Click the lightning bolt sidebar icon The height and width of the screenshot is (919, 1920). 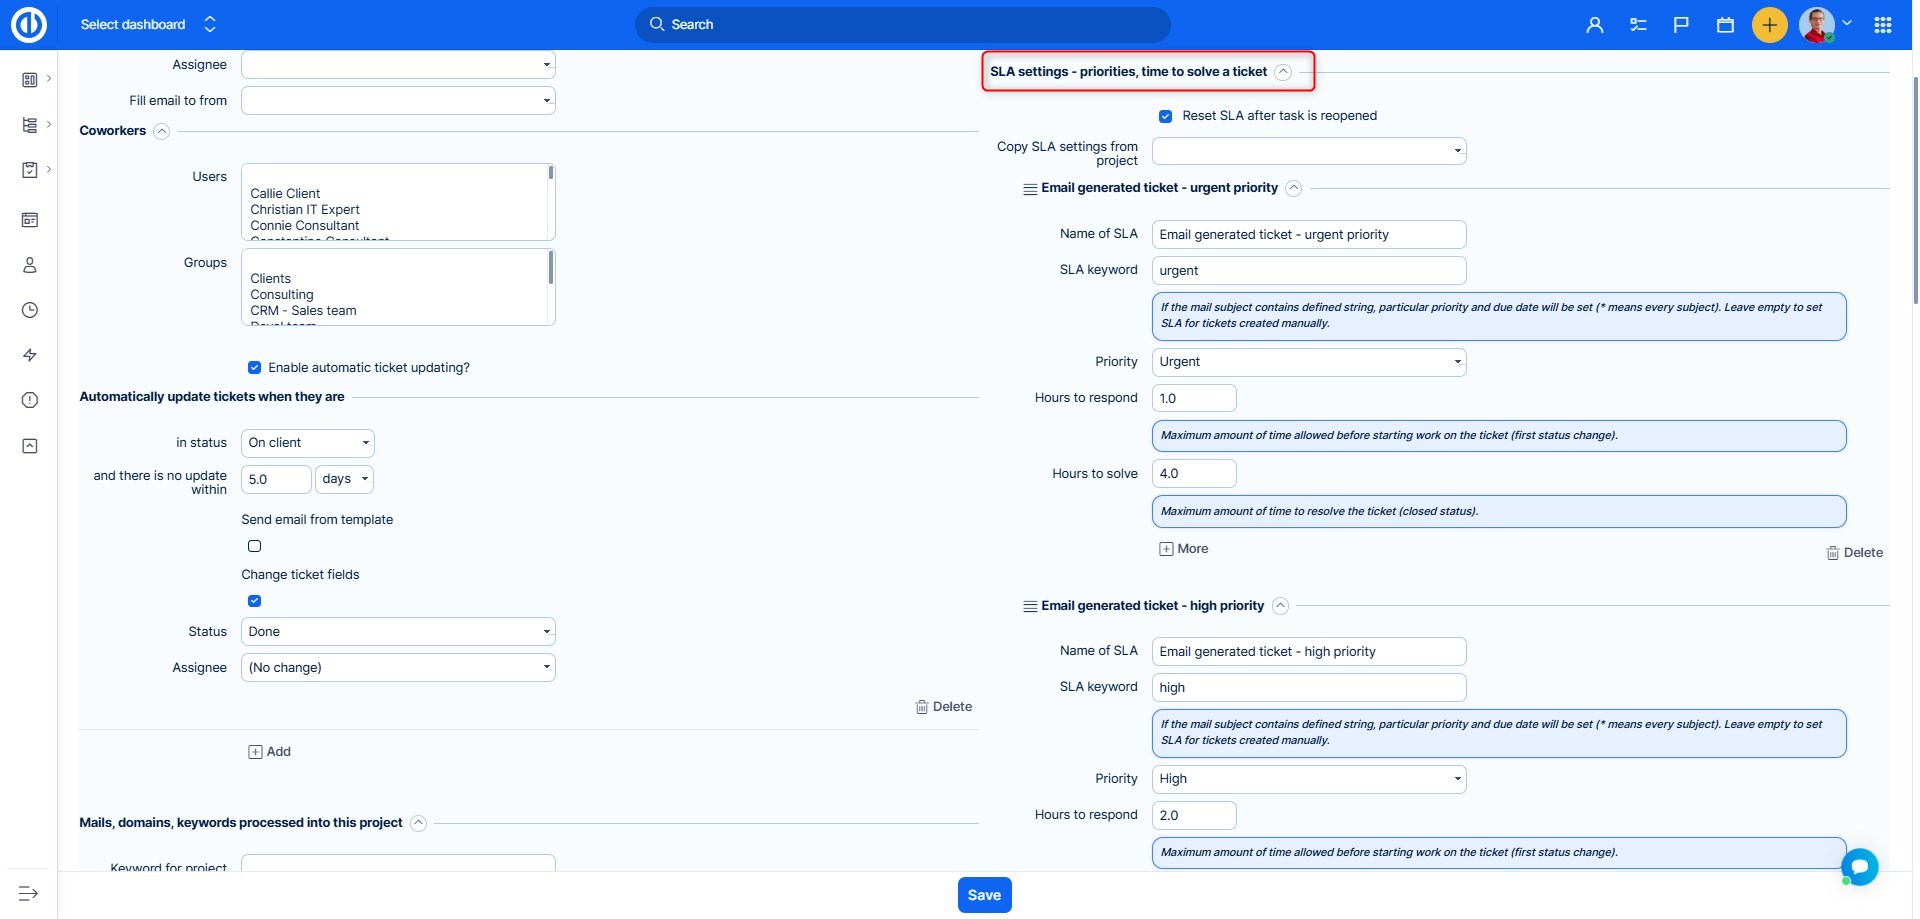(x=30, y=355)
